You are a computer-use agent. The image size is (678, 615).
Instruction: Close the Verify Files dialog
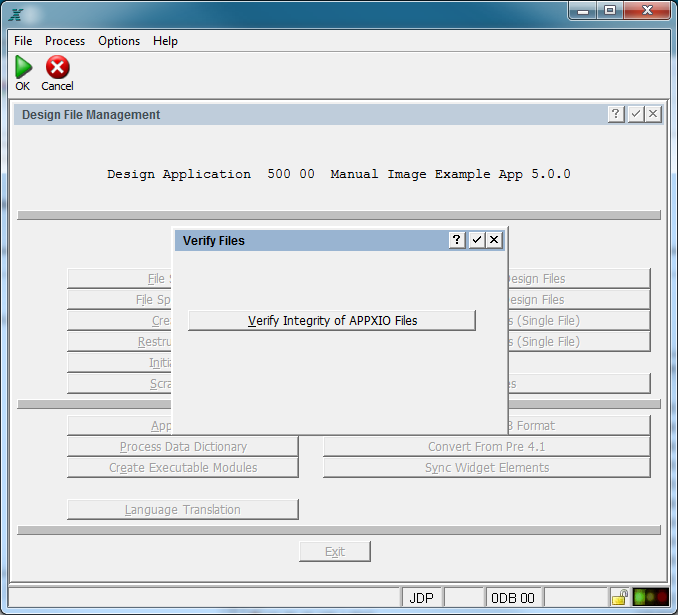point(494,240)
